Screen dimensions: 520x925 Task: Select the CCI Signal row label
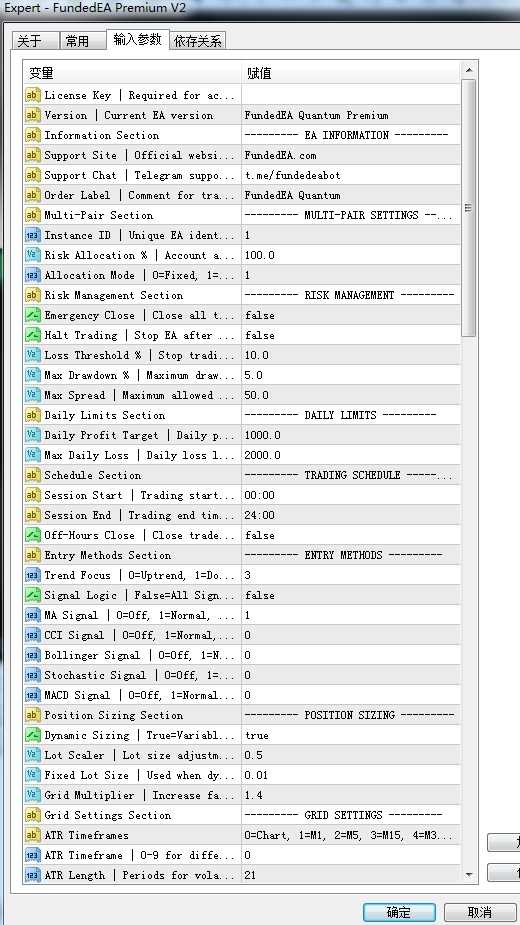pos(139,635)
